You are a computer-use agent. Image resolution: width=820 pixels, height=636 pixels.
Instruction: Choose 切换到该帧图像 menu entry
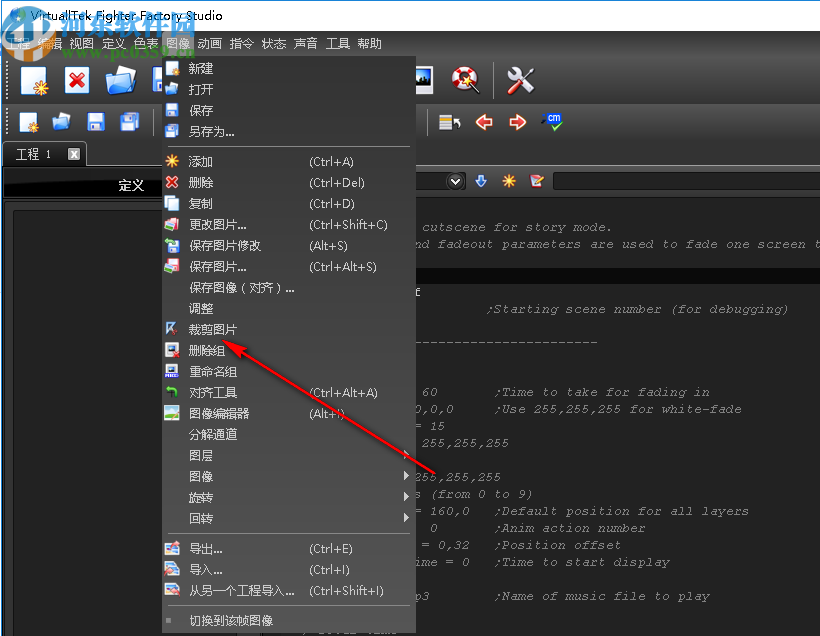click(289, 621)
